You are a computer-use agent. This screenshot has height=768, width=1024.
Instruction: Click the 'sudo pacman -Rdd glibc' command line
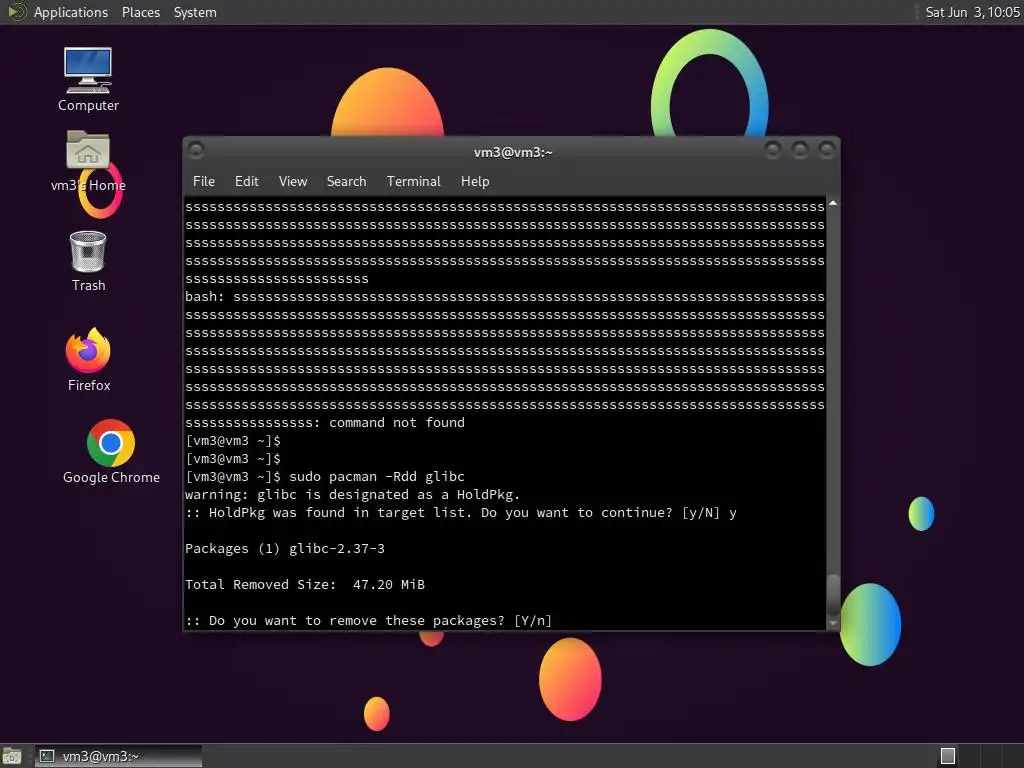[x=377, y=477]
